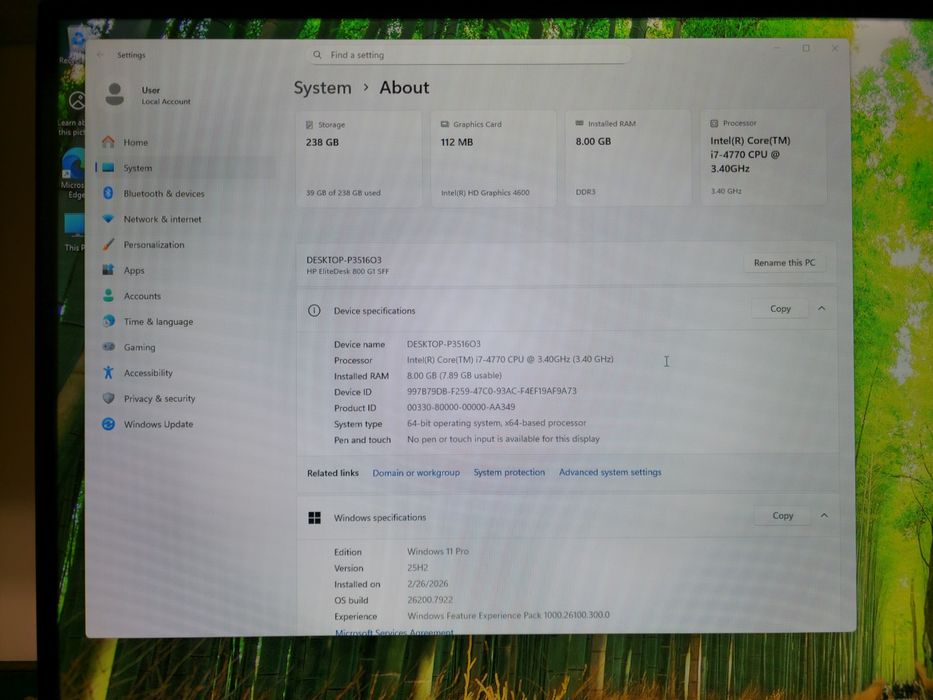Collapse the Device specifications section
Viewport: 933px width, 700px height.
(x=822, y=308)
